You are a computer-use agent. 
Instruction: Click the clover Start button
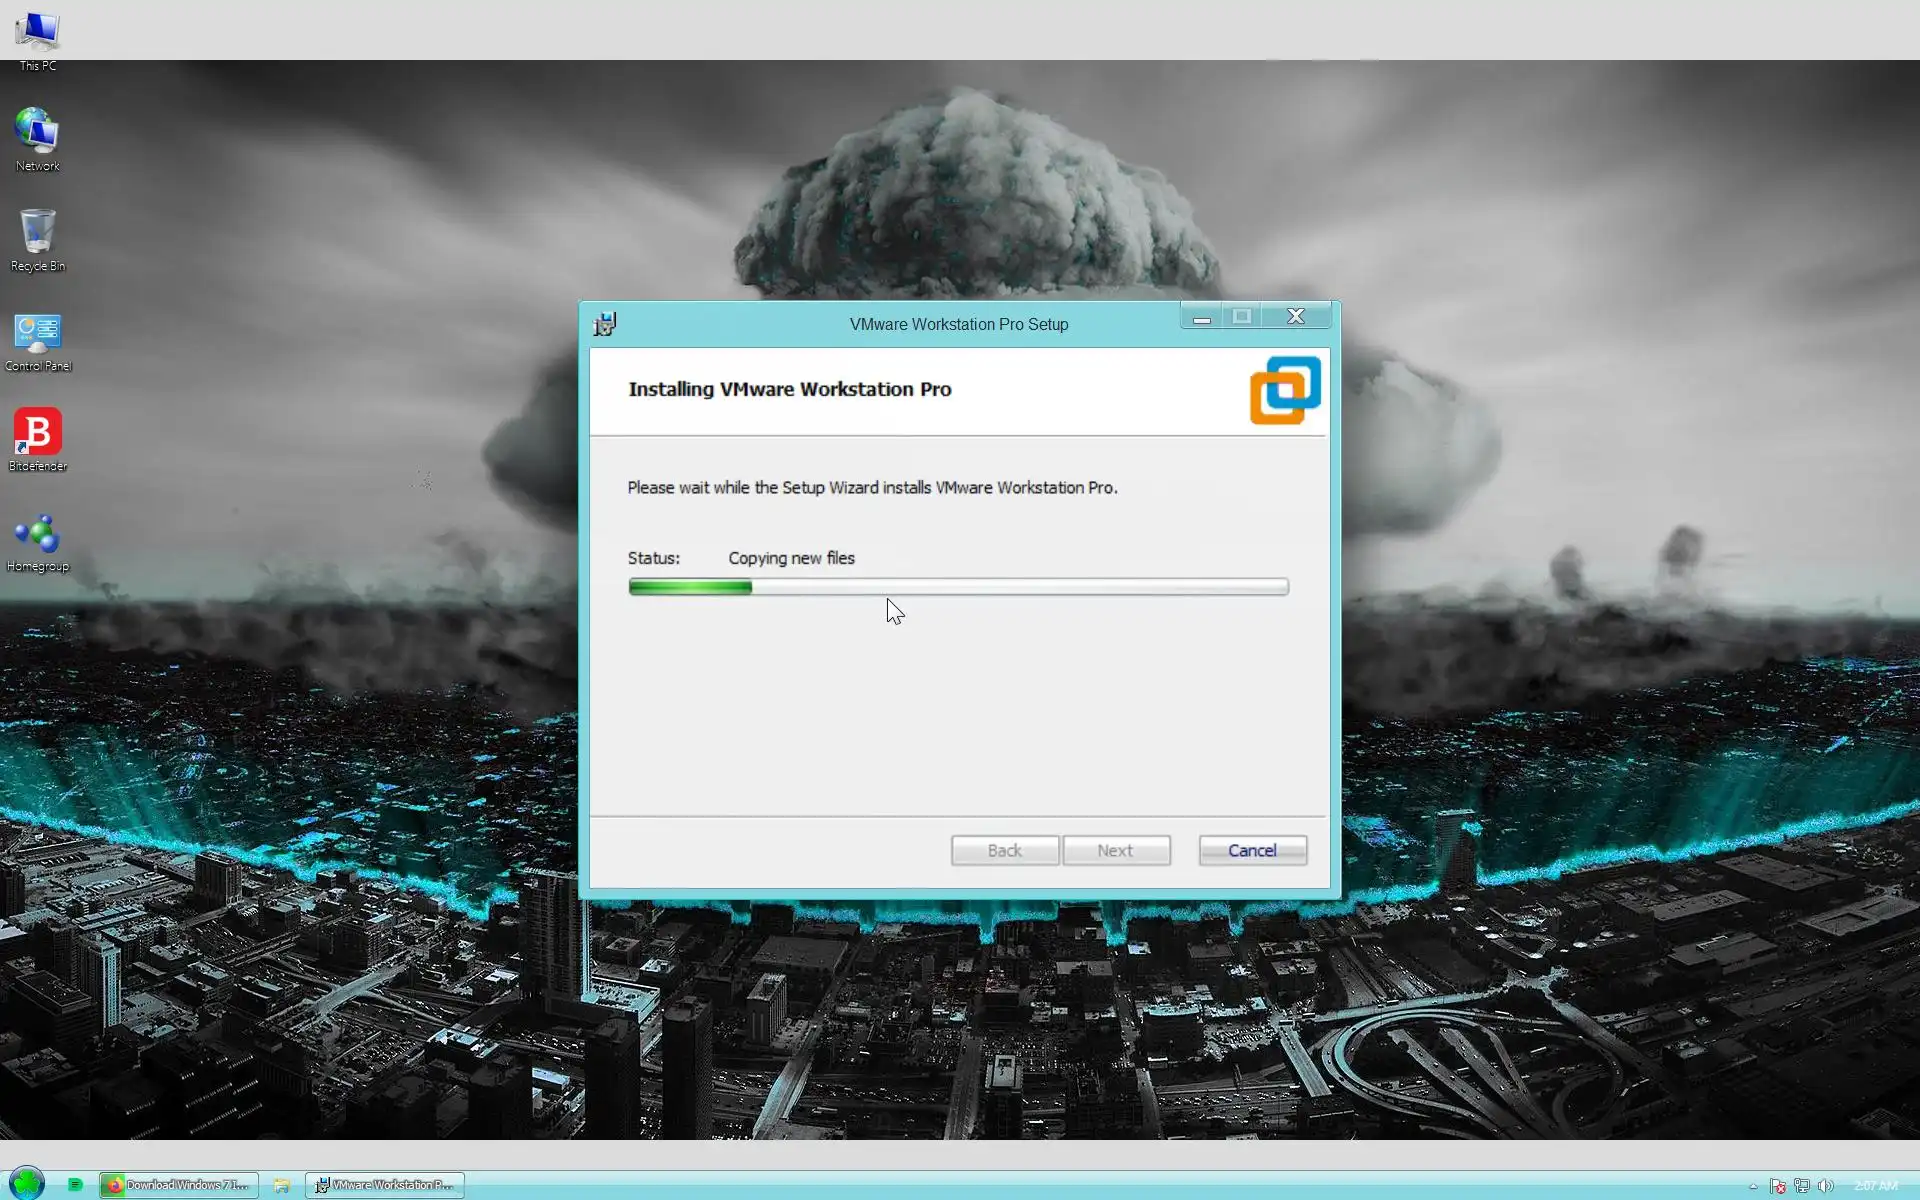[27, 1184]
